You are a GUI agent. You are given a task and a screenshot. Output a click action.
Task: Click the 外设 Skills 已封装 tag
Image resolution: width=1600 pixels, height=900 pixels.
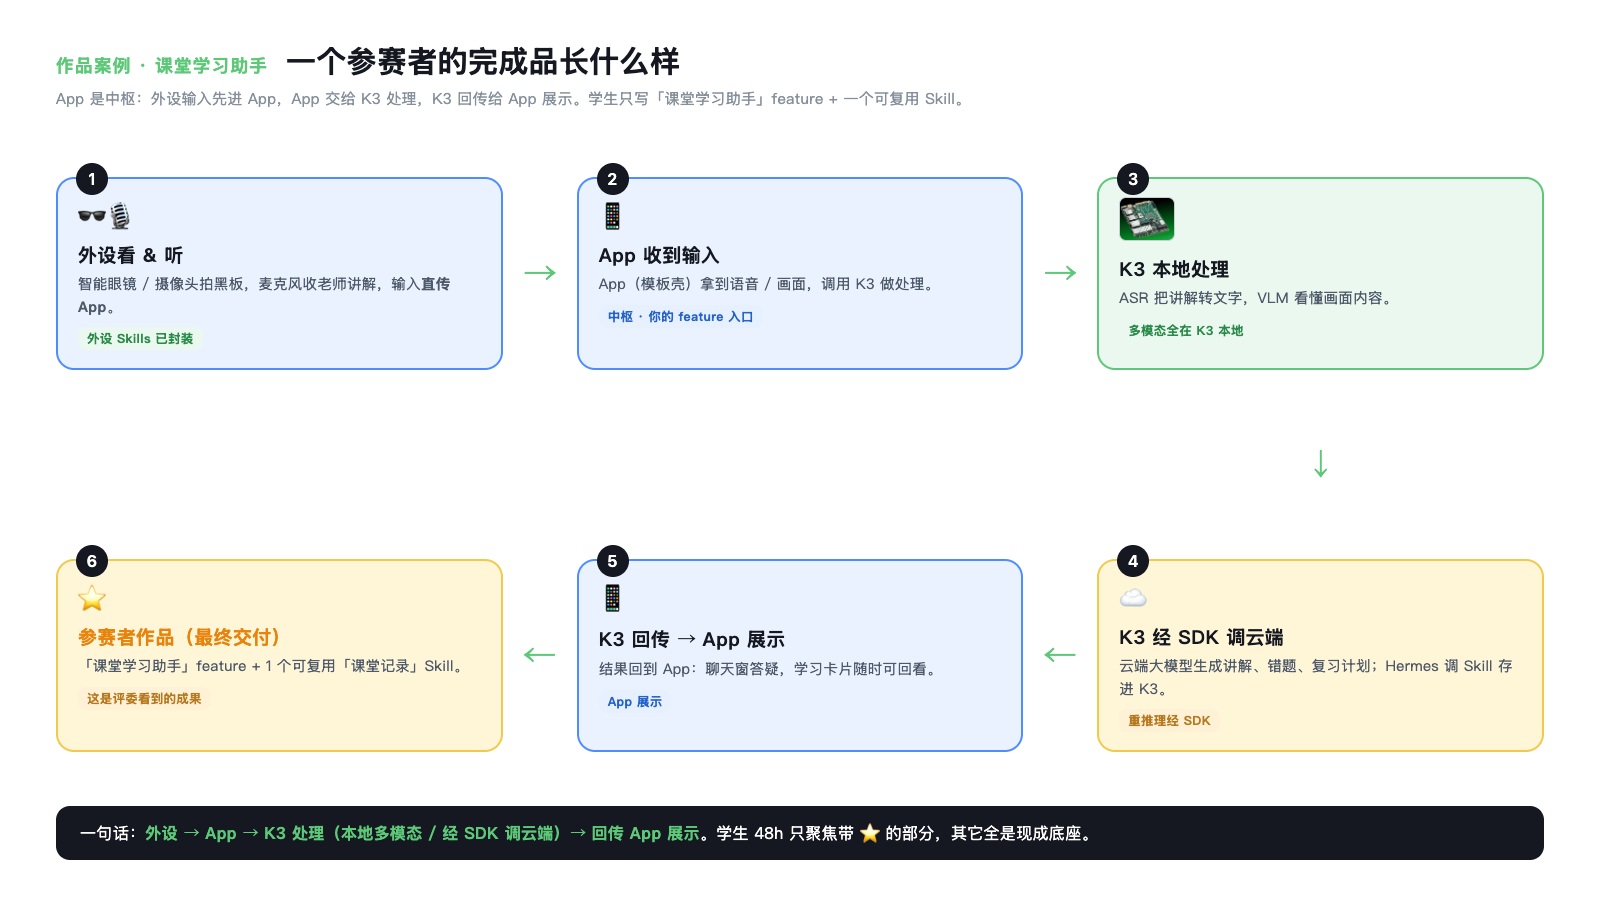point(140,339)
